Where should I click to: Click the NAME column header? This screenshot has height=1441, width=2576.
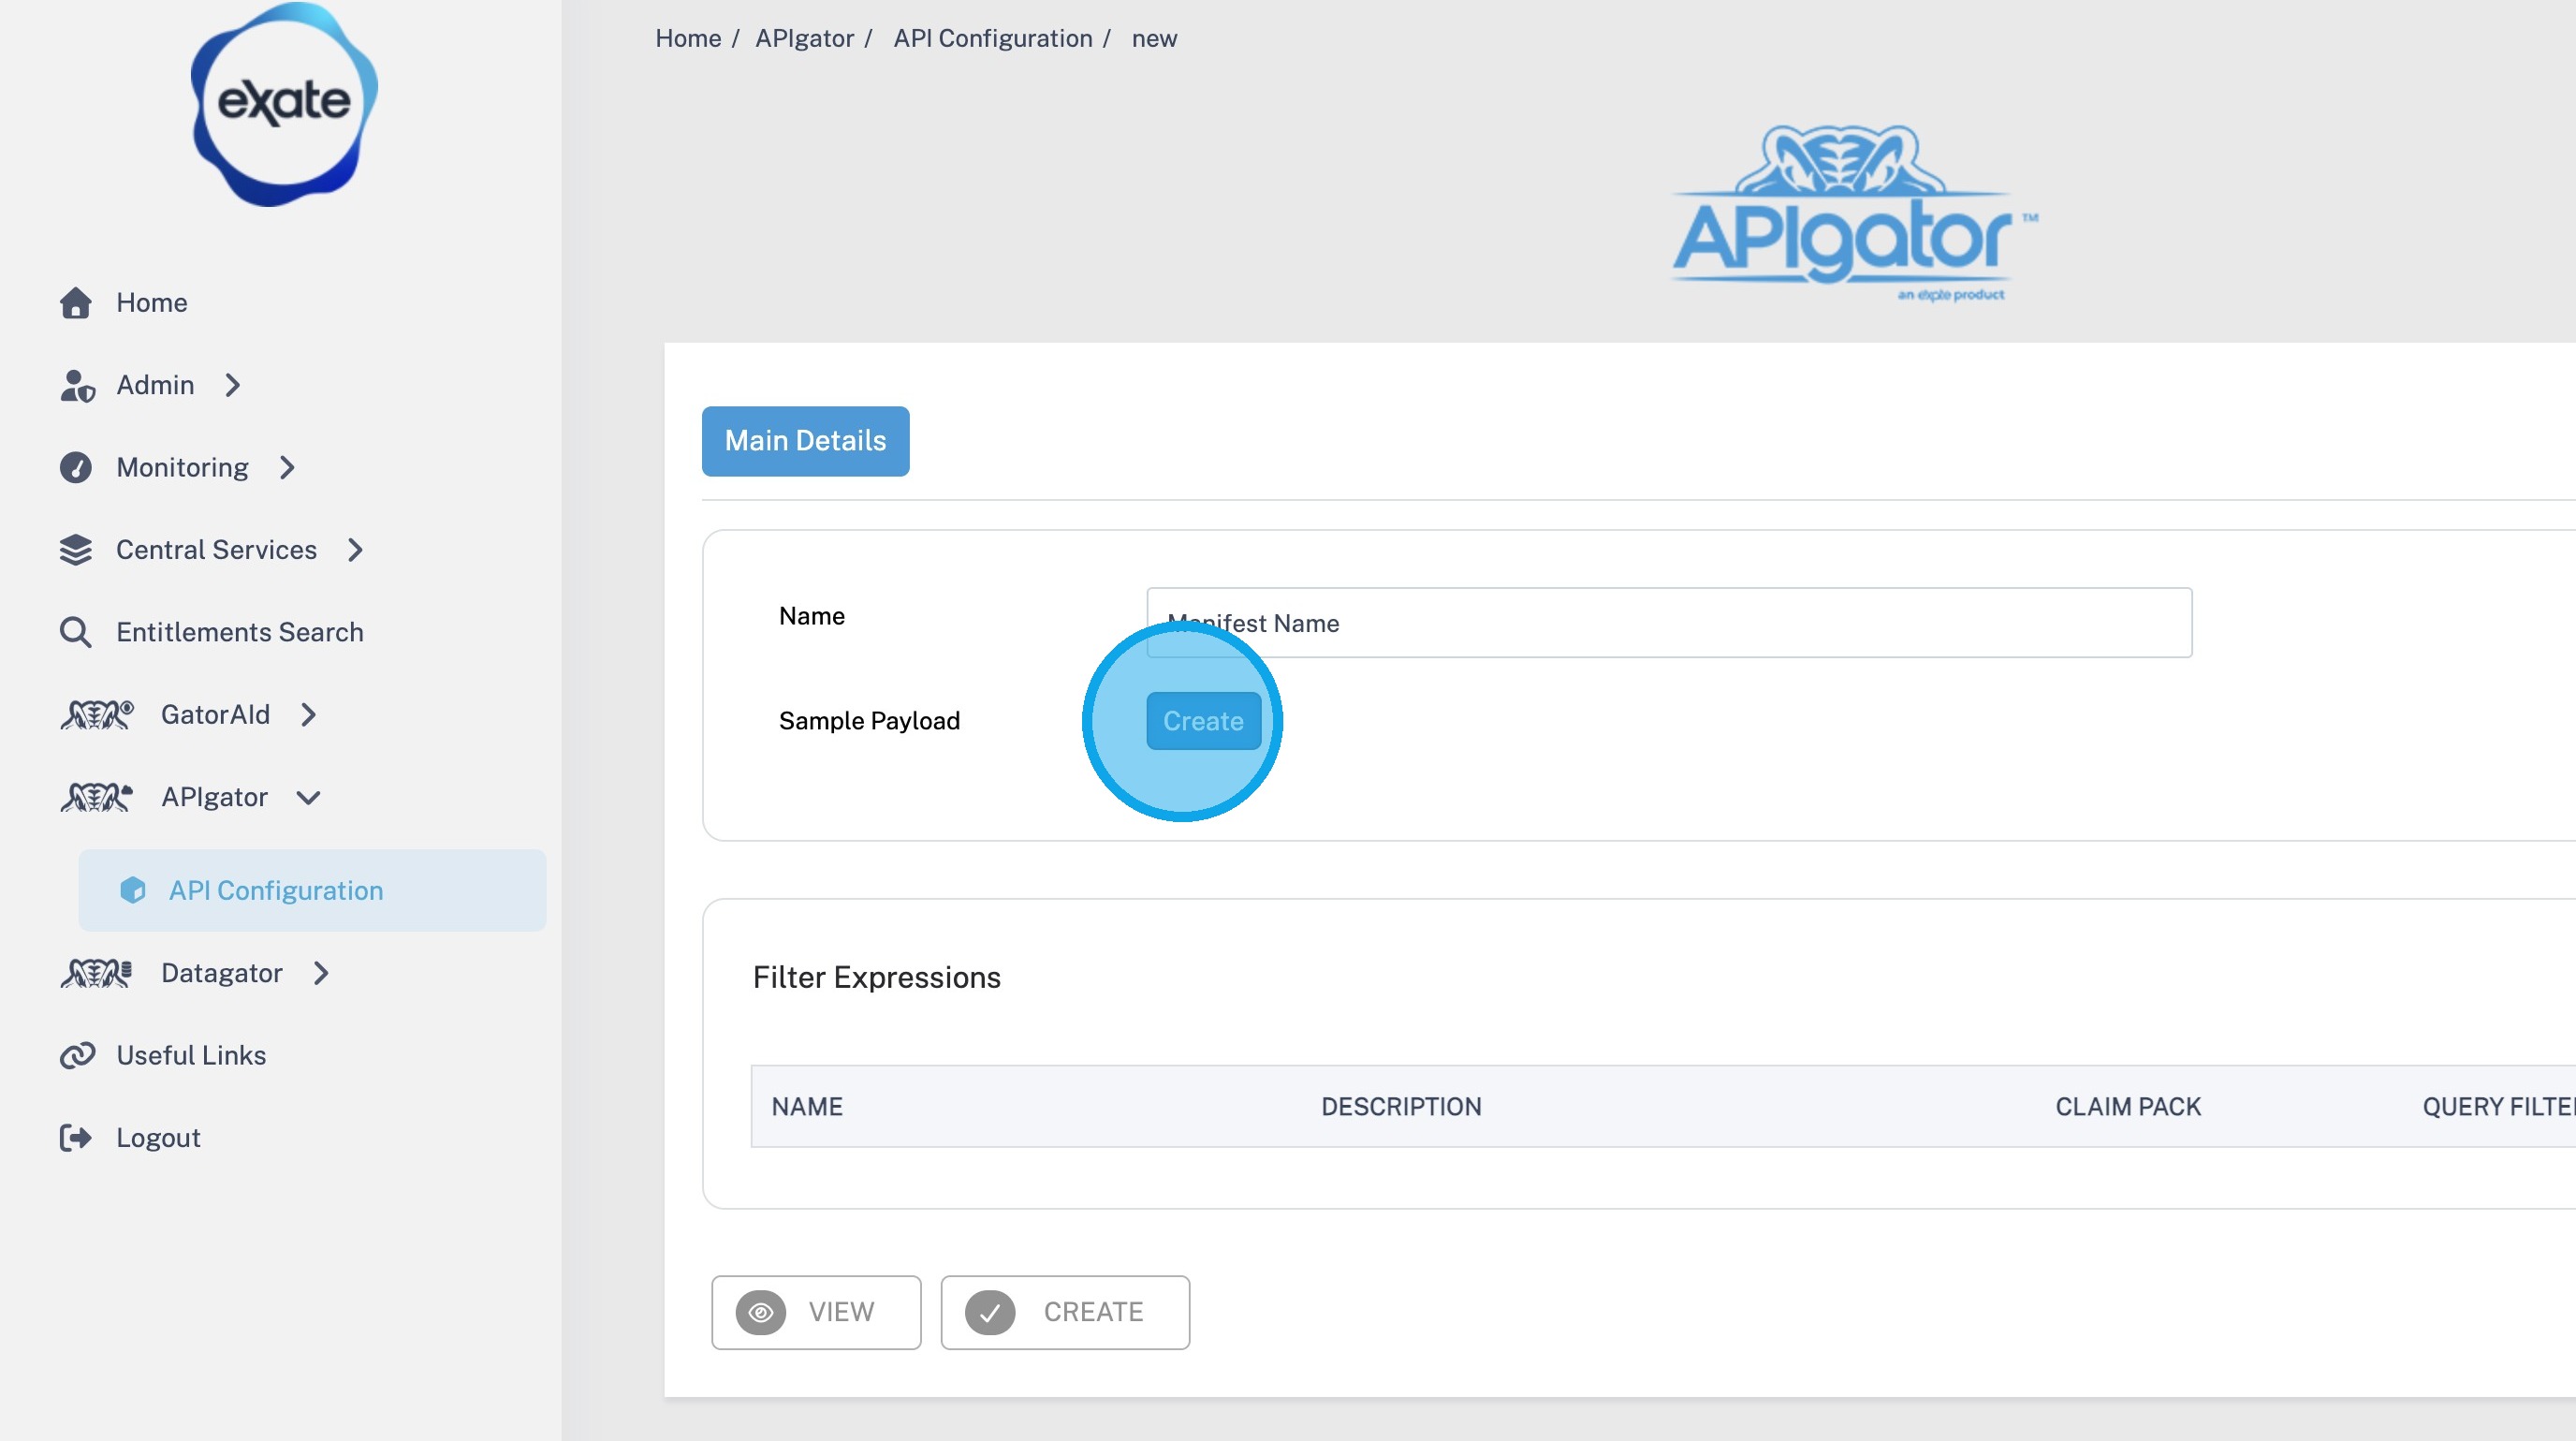pos(807,1106)
